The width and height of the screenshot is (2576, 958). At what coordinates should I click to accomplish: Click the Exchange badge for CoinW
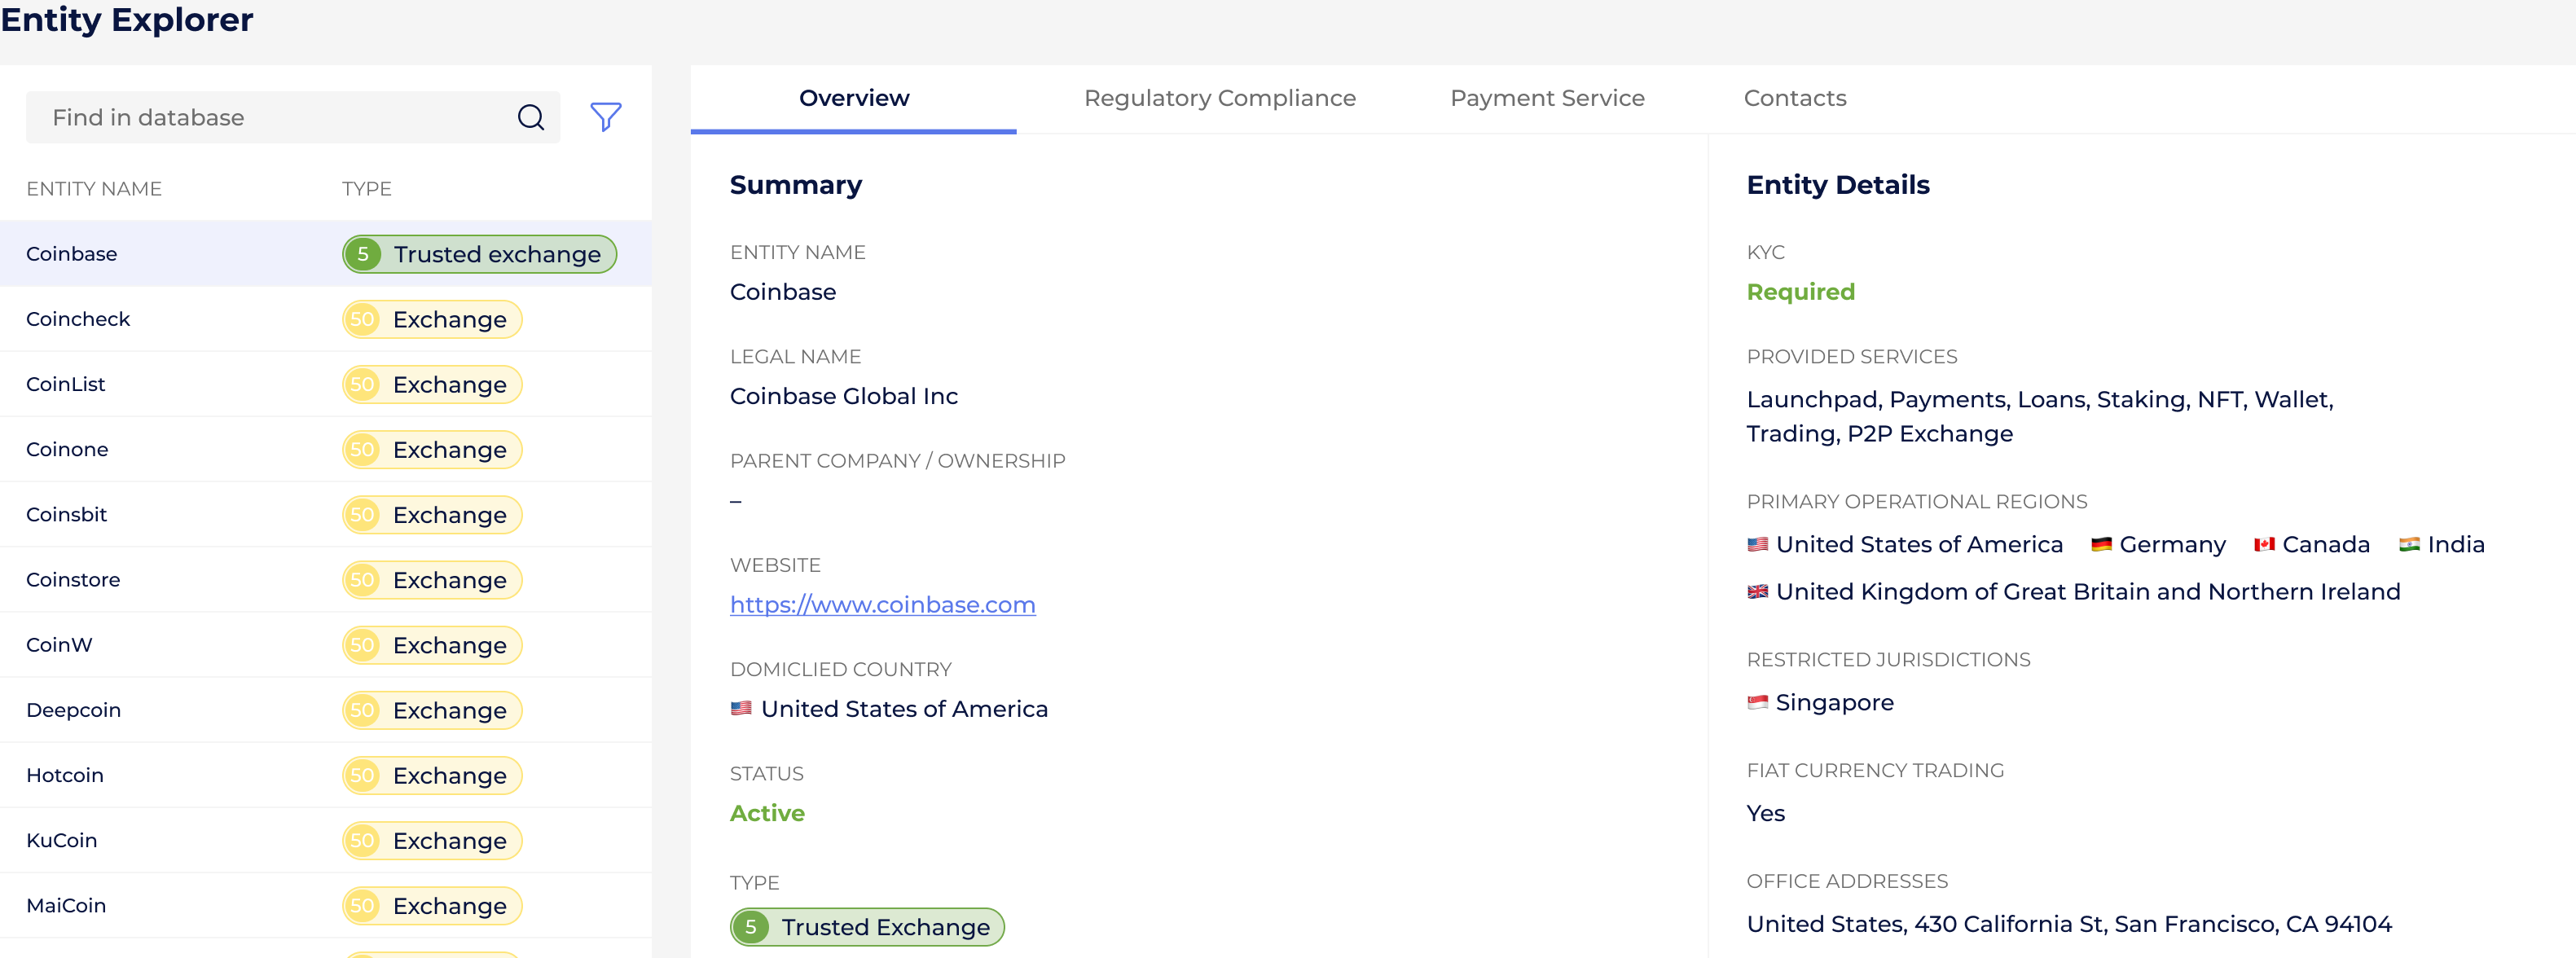point(432,645)
